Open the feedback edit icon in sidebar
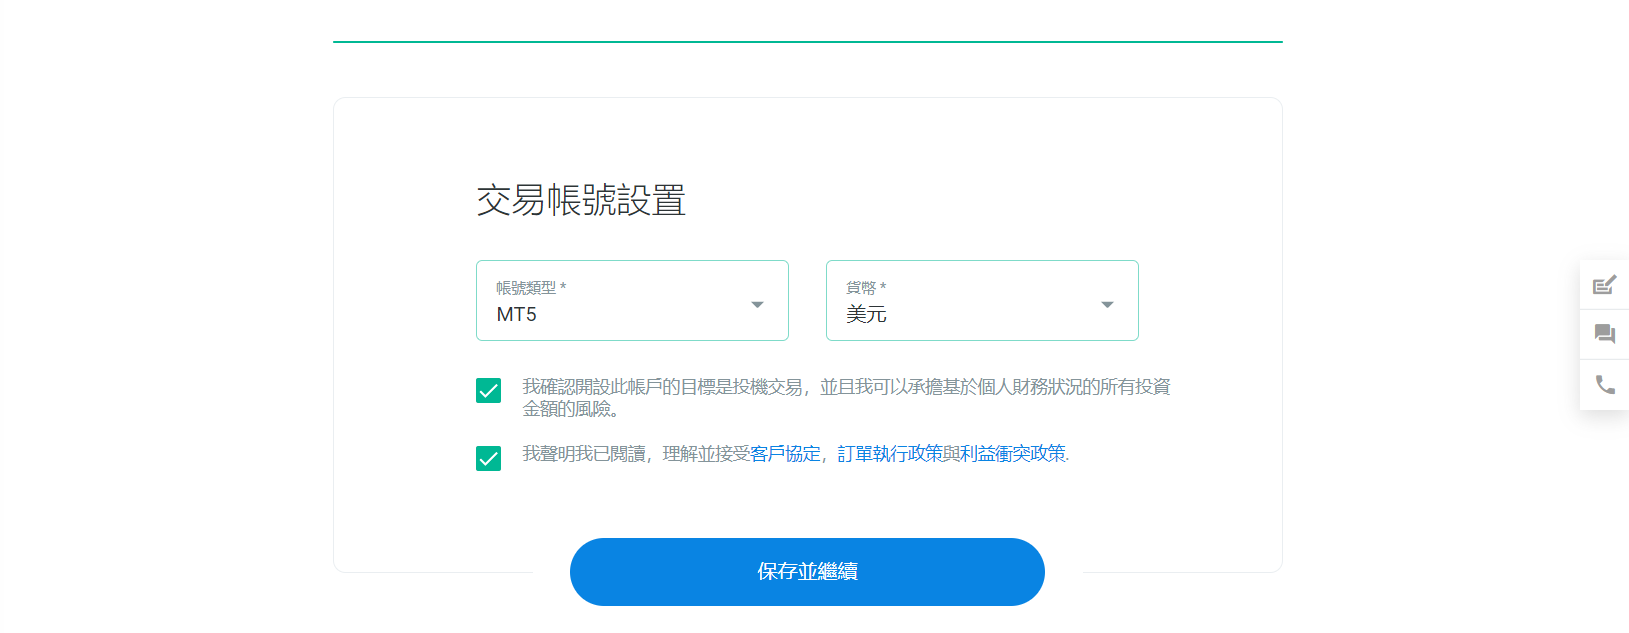Screen dimensions: 1629x633 coord(1604,285)
